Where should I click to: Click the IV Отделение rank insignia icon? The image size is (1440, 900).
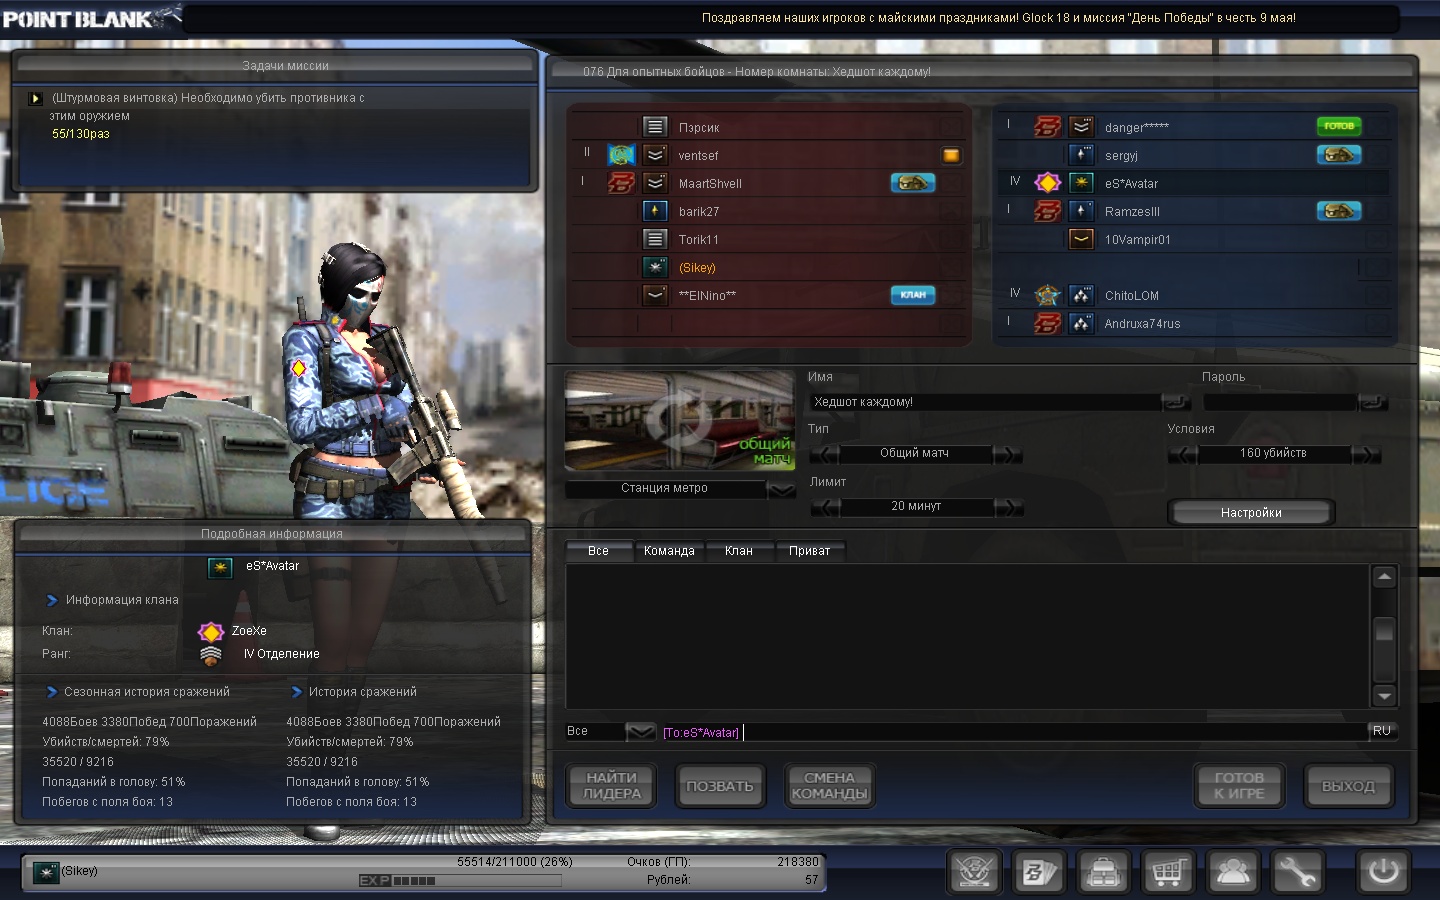pos(211,655)
